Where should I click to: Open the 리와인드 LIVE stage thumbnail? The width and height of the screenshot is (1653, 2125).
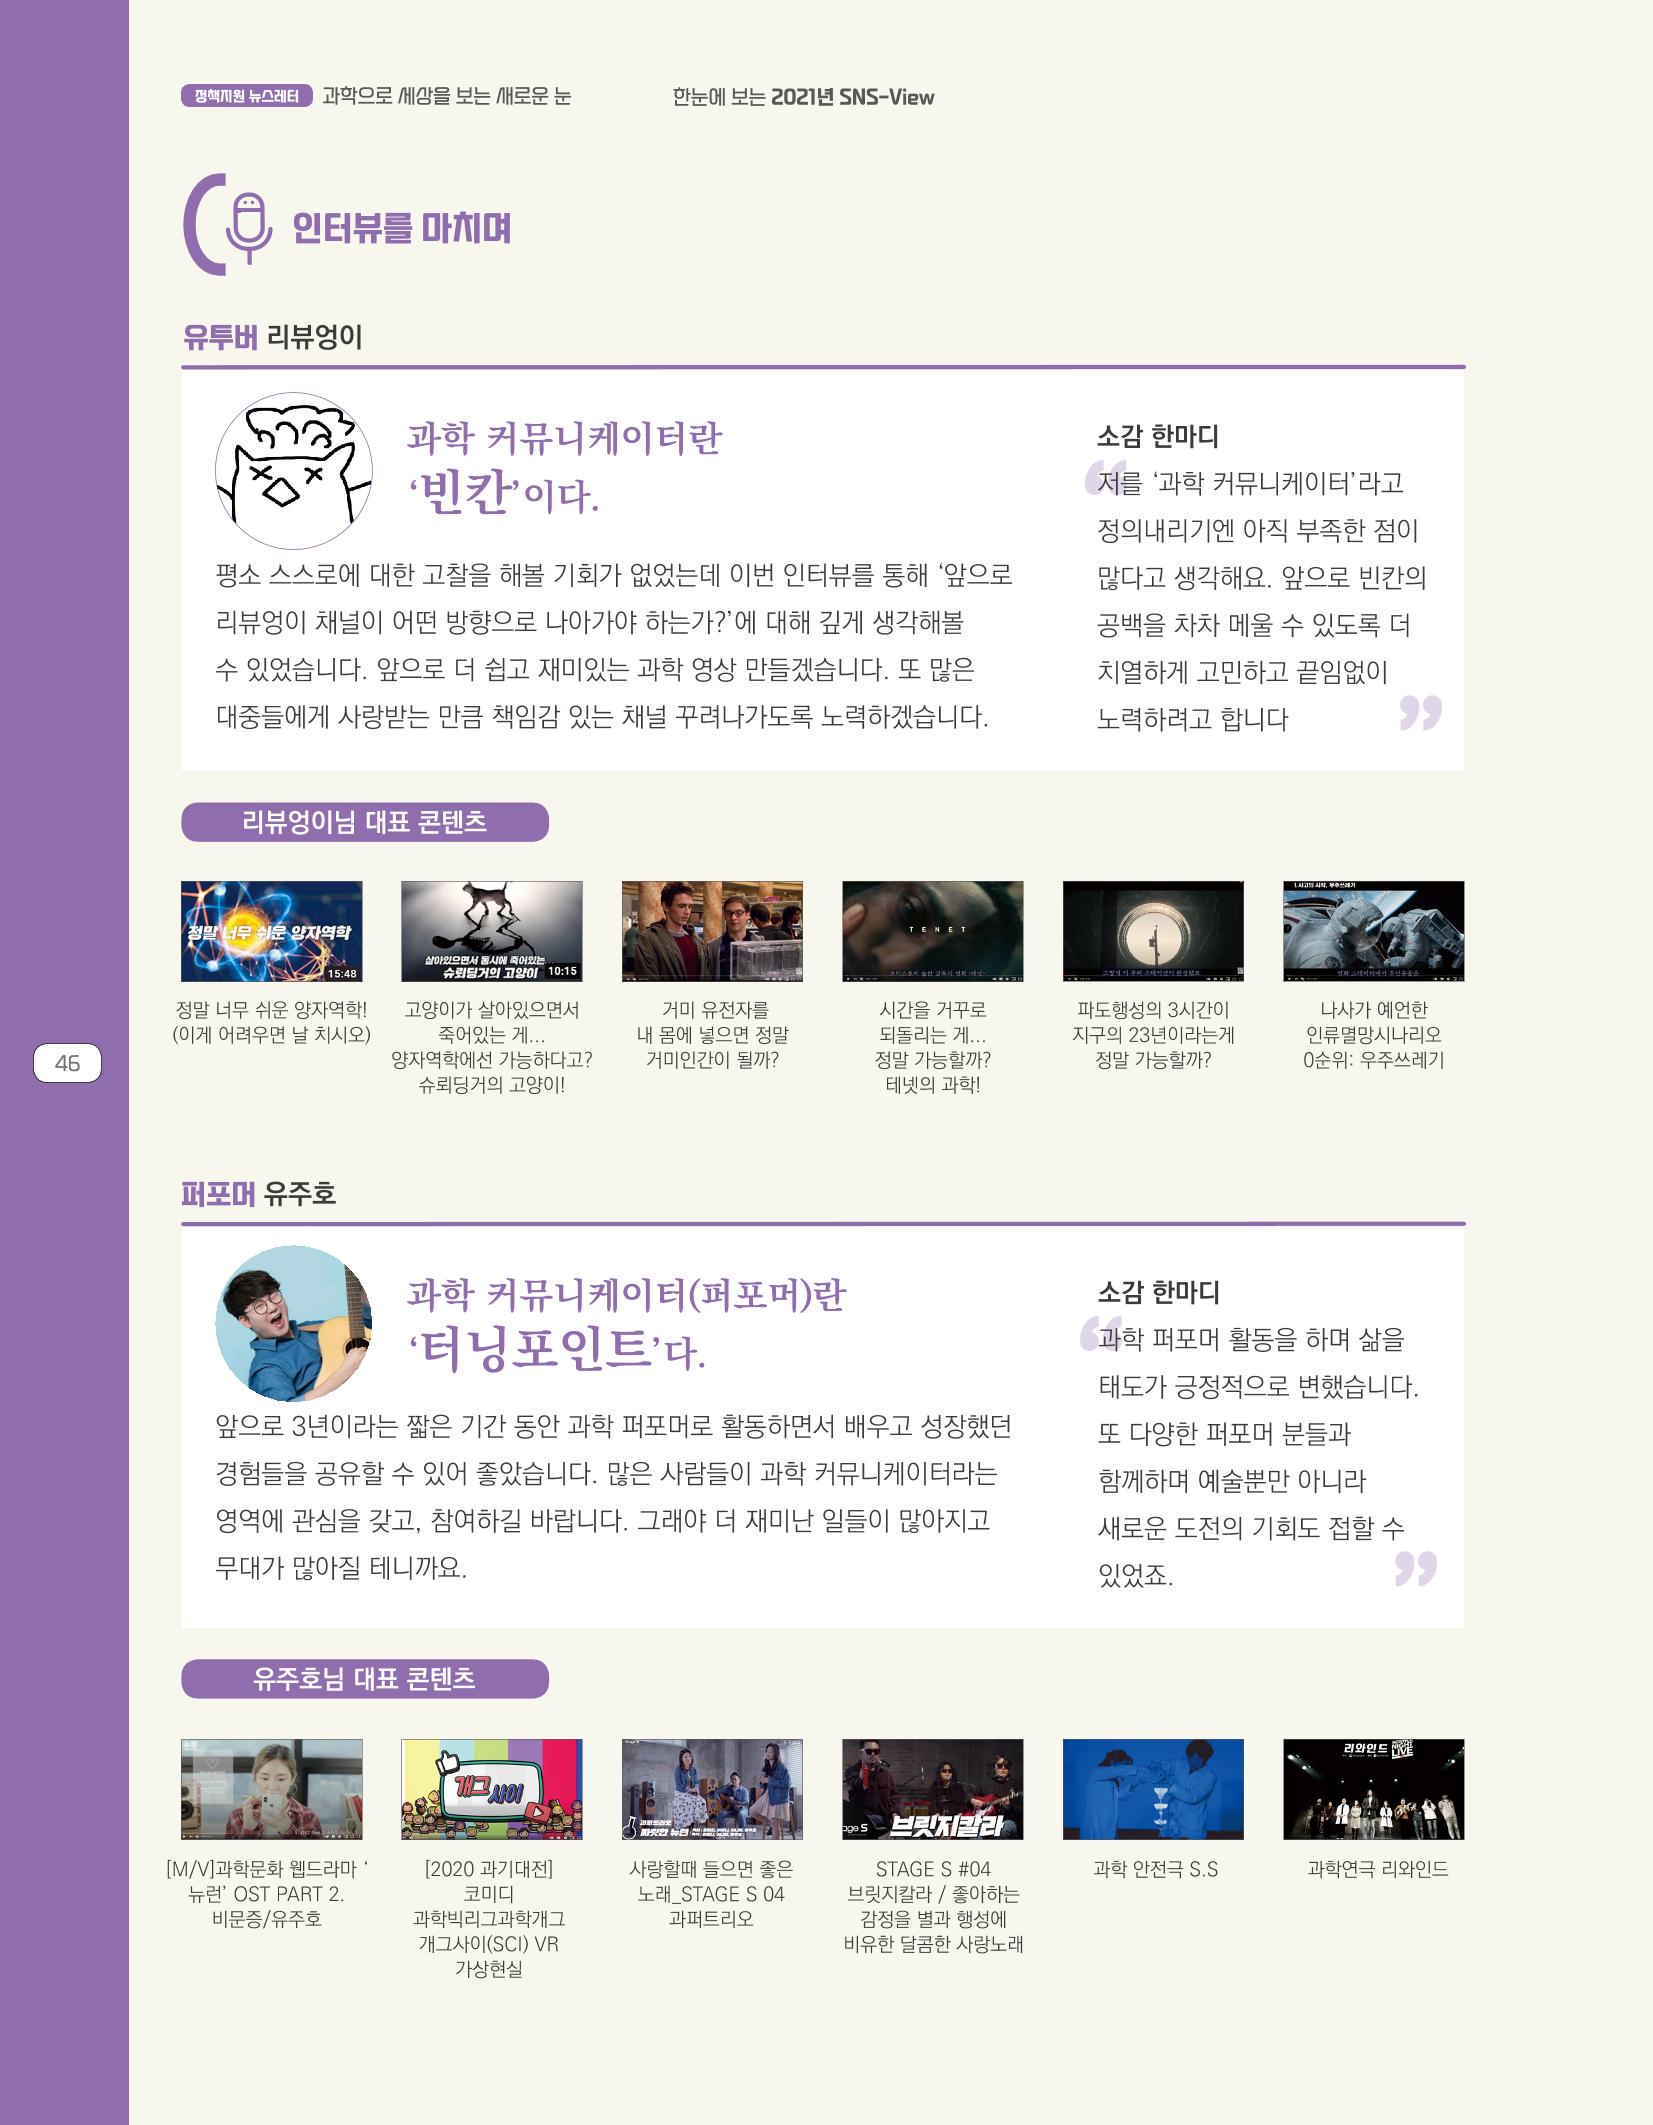1374,1789
